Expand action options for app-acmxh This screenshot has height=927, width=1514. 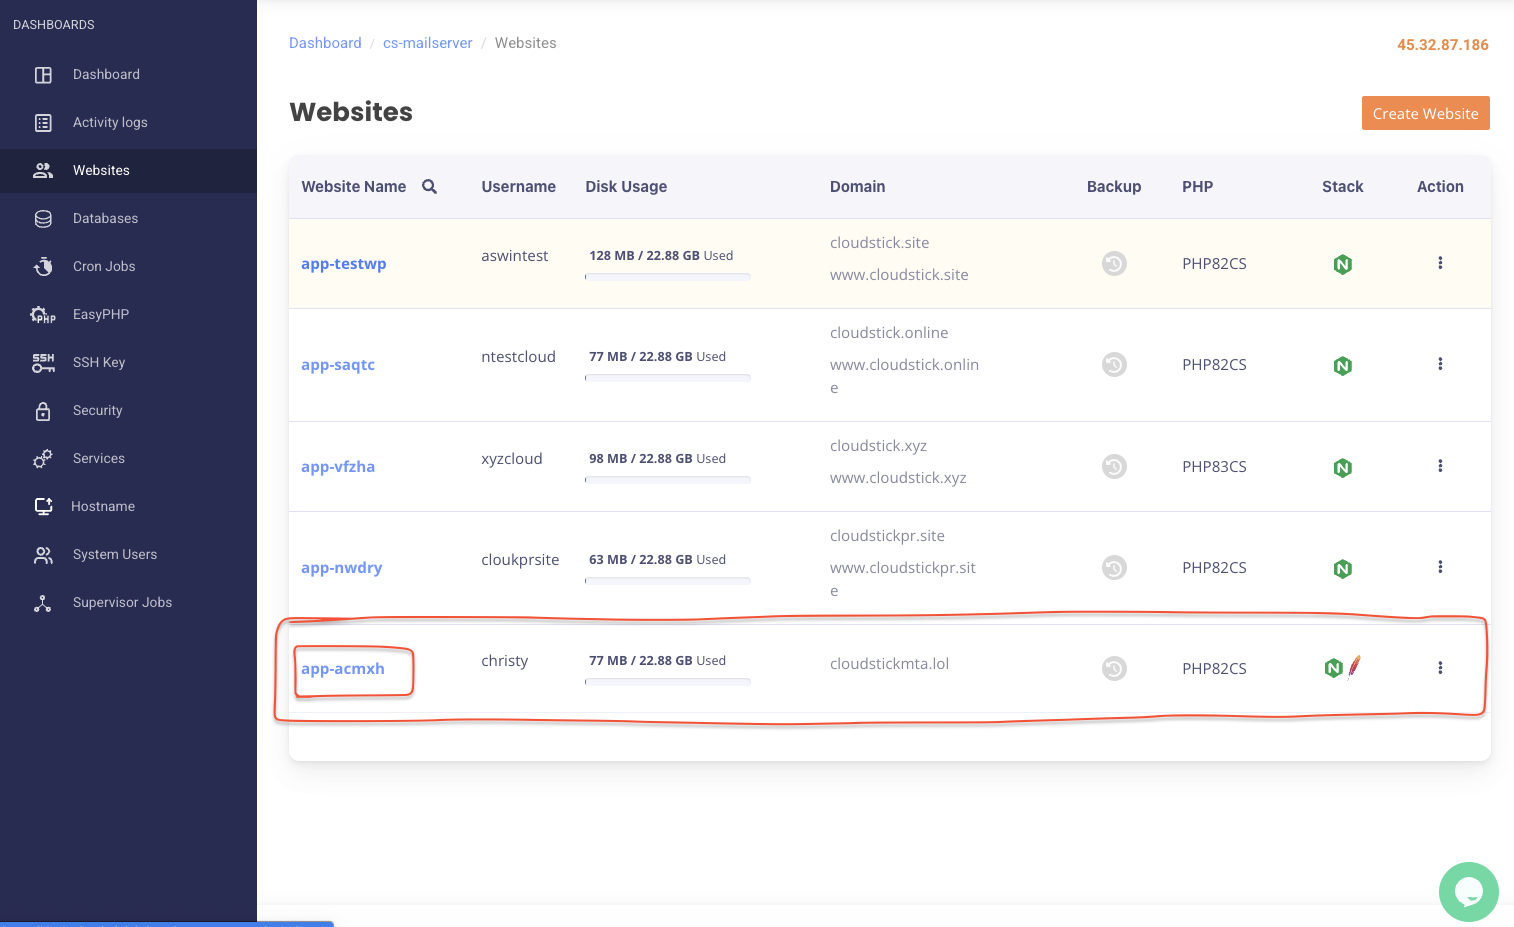point(1440,668)
